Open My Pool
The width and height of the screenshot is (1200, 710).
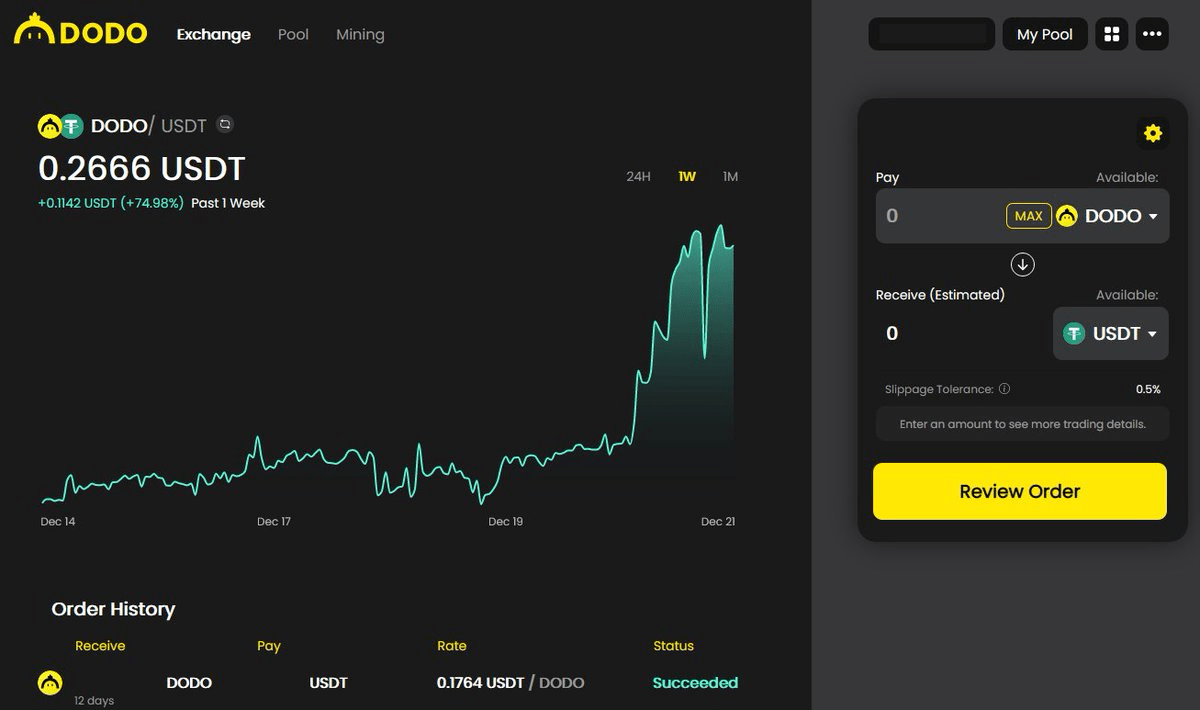[x=1045, y=34]
